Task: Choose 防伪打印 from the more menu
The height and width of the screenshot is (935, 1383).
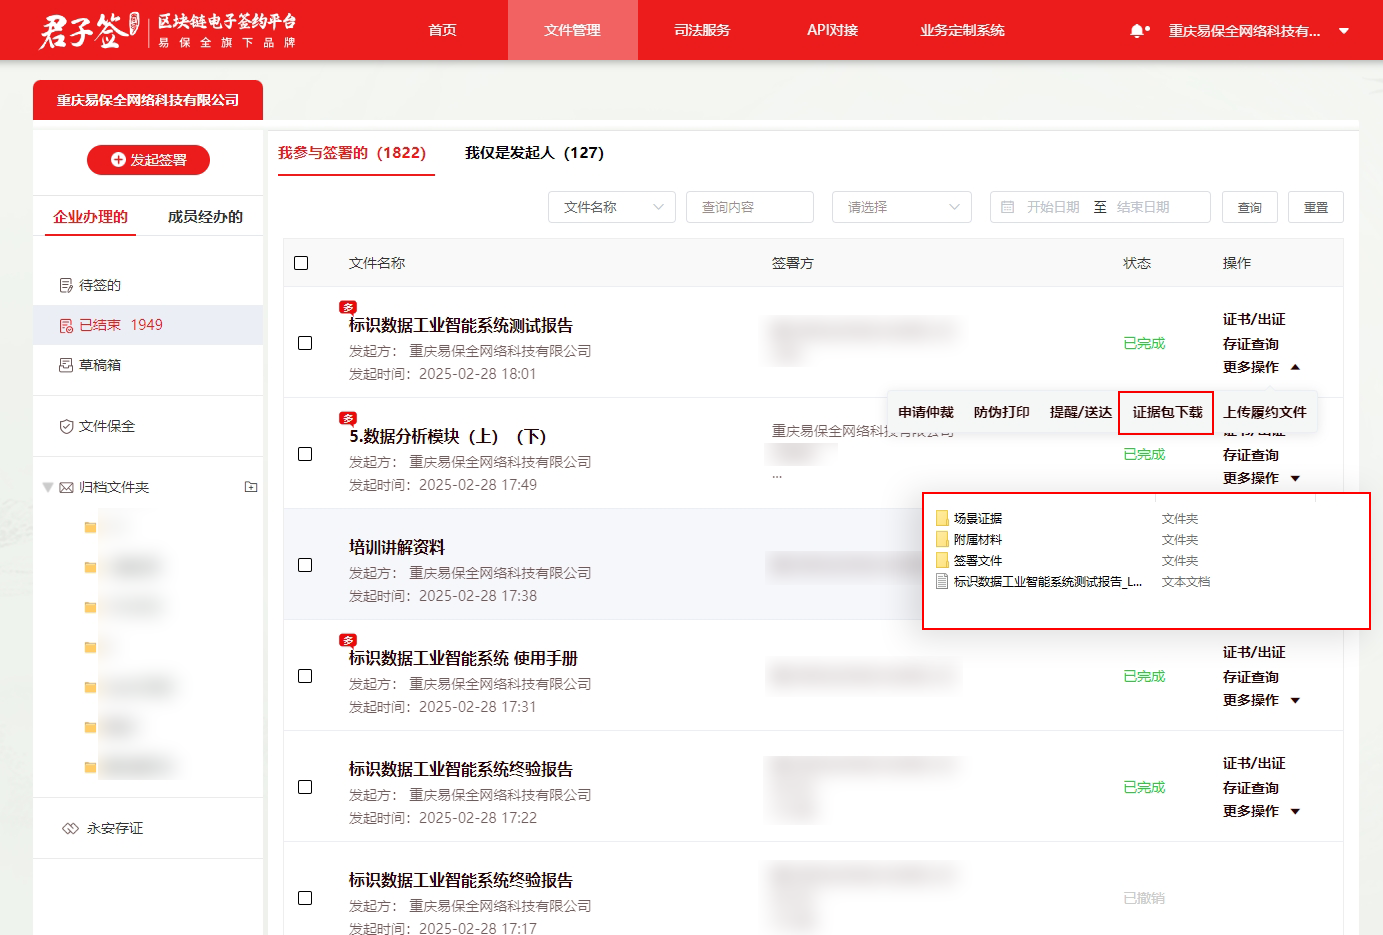Action: pyautogui.click(x=1001, y=412)
